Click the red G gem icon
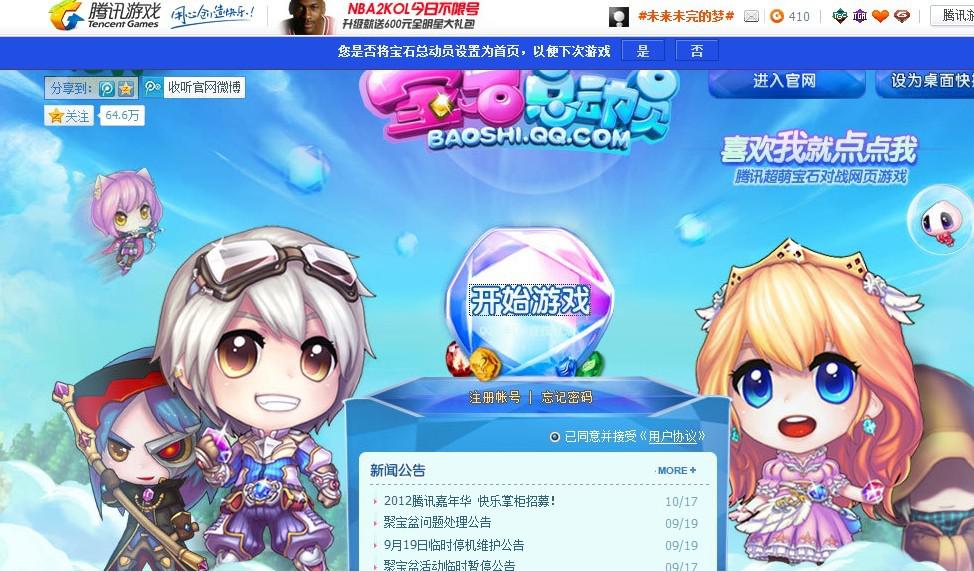 point(902,16)
